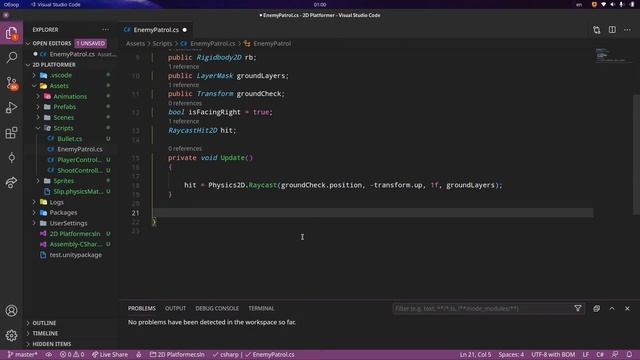Click LF end of line selector
Viewport: 640px width, 360px height.
pyautogui.click(x=586, y=354)
